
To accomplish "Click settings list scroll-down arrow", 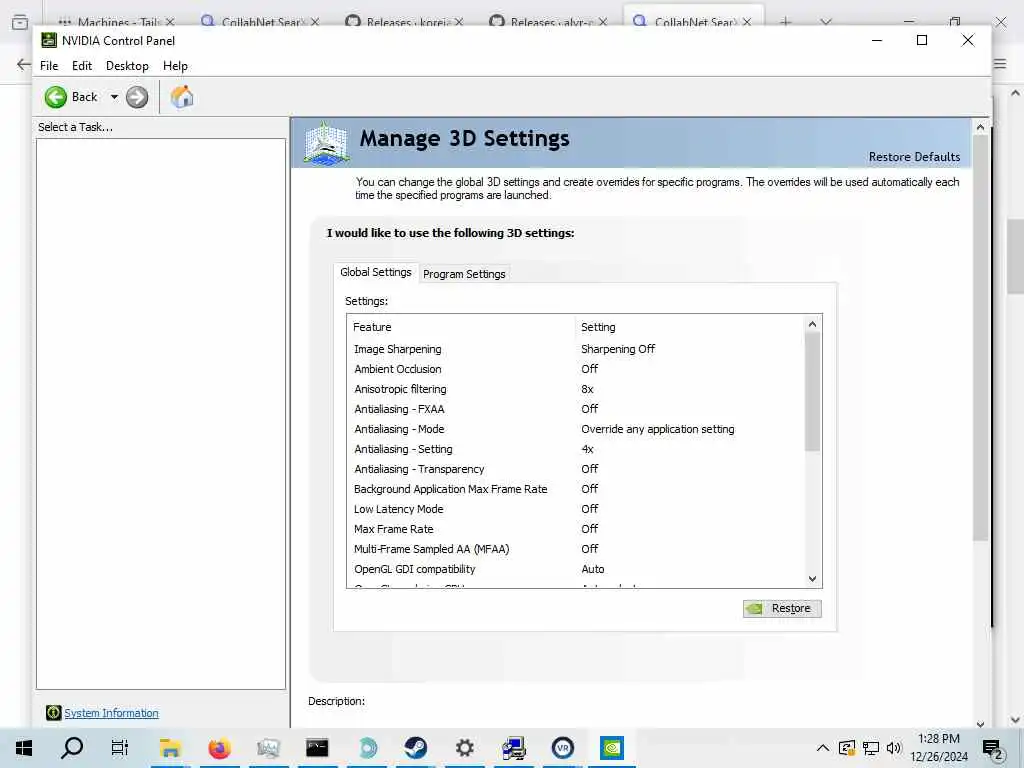I will [x=812, y=579].
